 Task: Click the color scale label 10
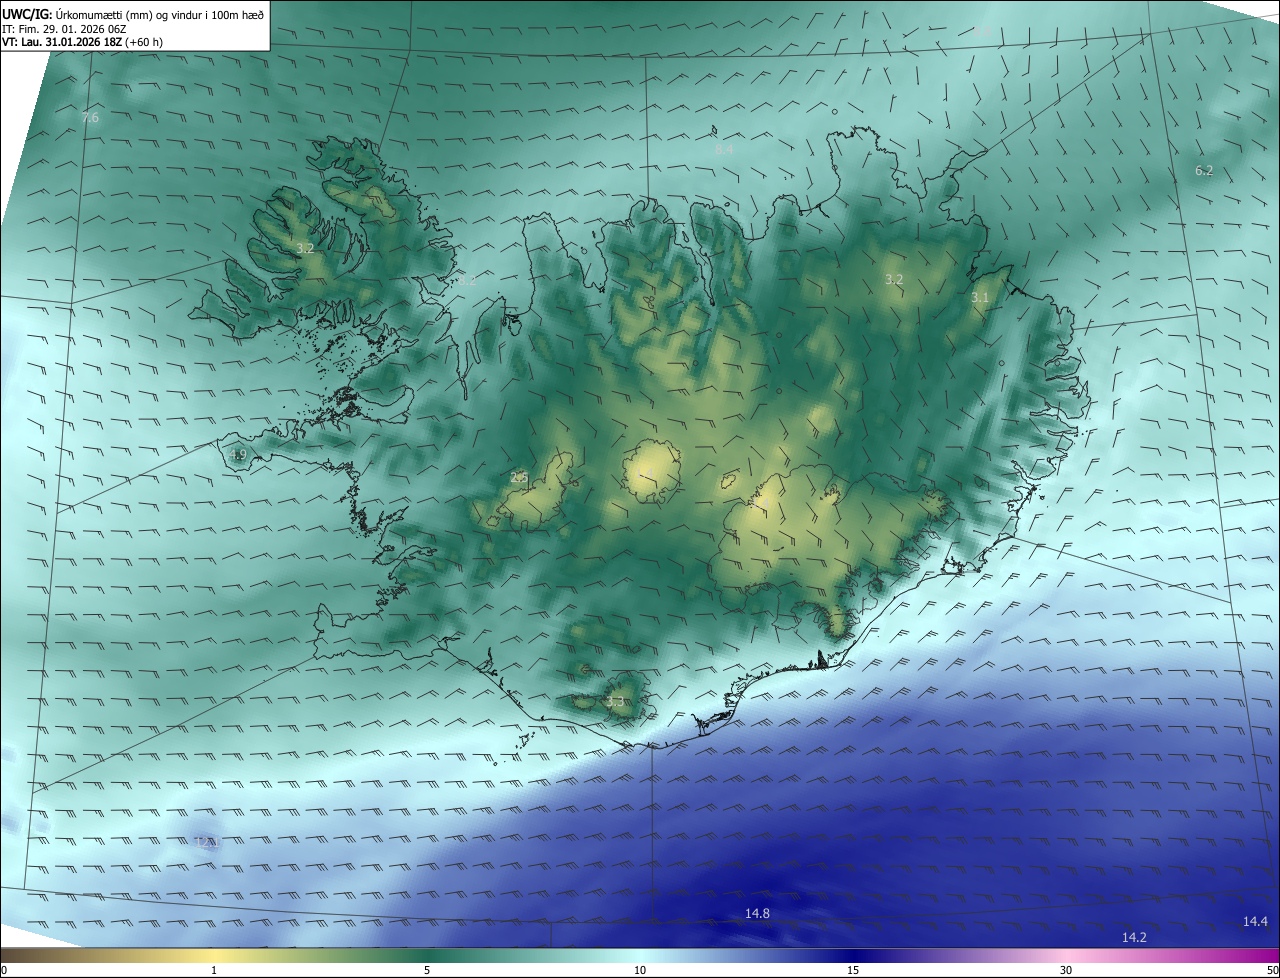click(x=640, y=970)
